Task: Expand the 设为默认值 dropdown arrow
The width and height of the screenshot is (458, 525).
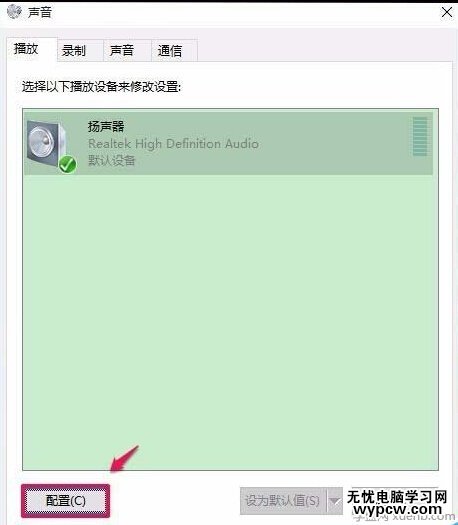Action: click(334, 501)
